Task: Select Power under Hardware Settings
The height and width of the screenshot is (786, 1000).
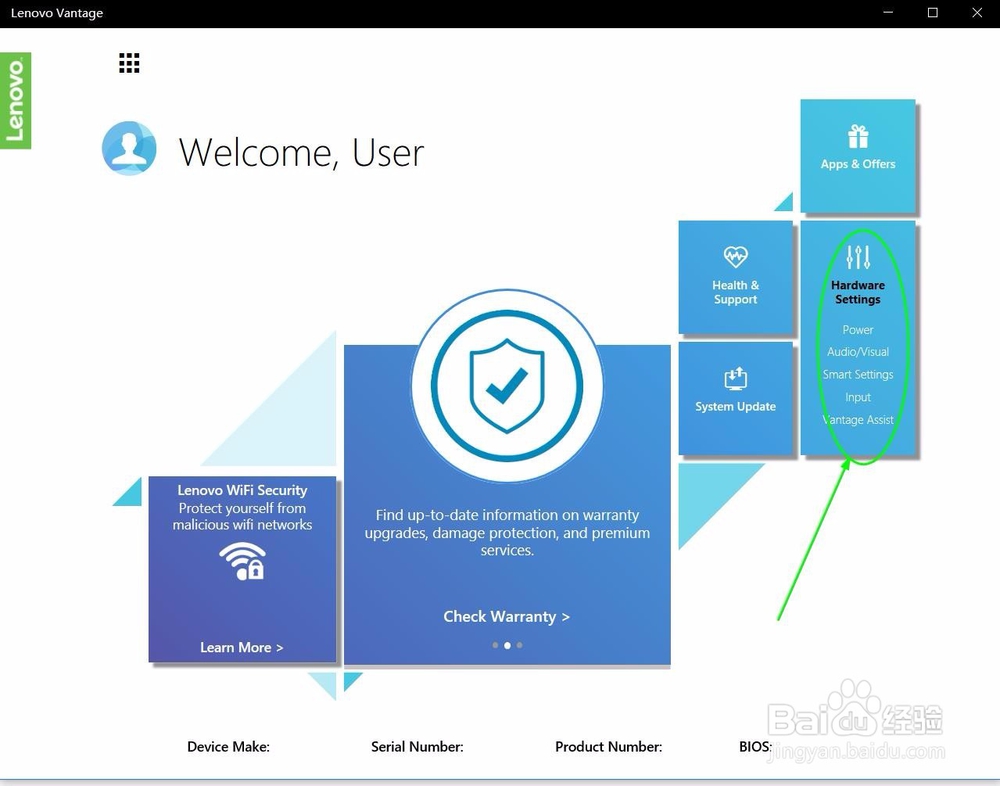Action: click(x=858, y=330)
